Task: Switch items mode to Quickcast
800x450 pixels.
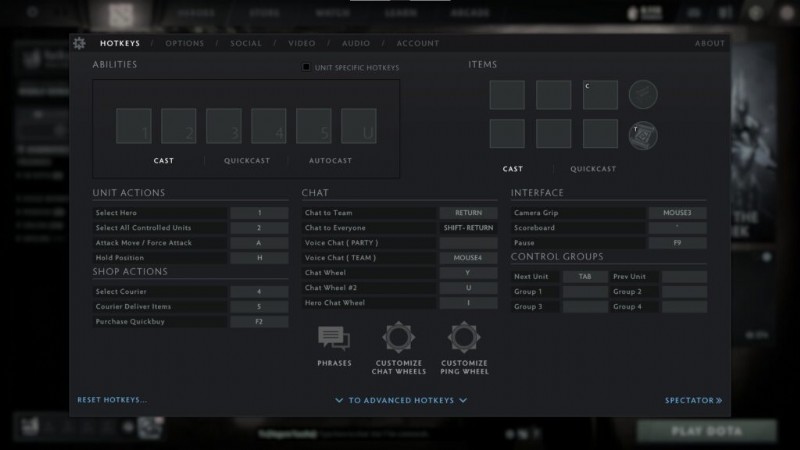Action: (x=593, y=169)
